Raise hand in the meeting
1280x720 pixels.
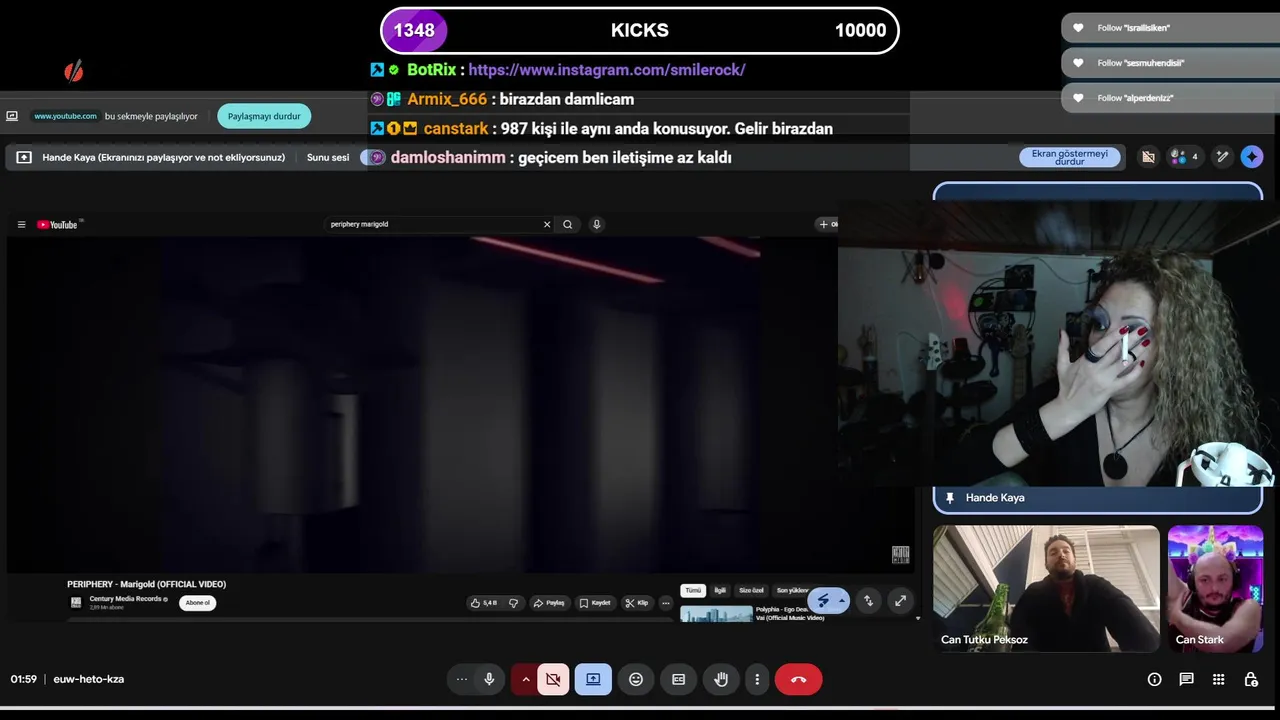721,679
